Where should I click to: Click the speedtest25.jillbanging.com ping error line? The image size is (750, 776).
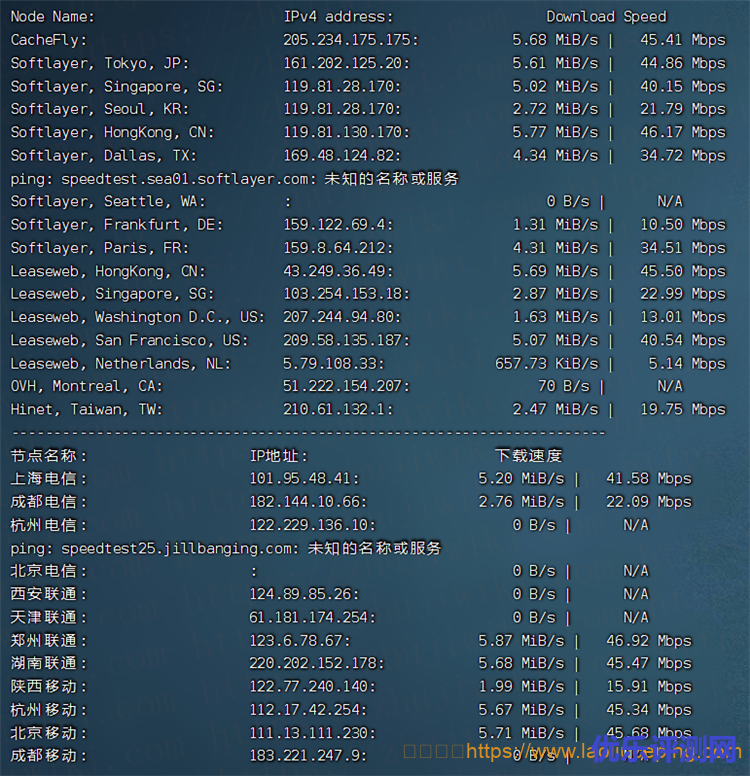(226, 548)
